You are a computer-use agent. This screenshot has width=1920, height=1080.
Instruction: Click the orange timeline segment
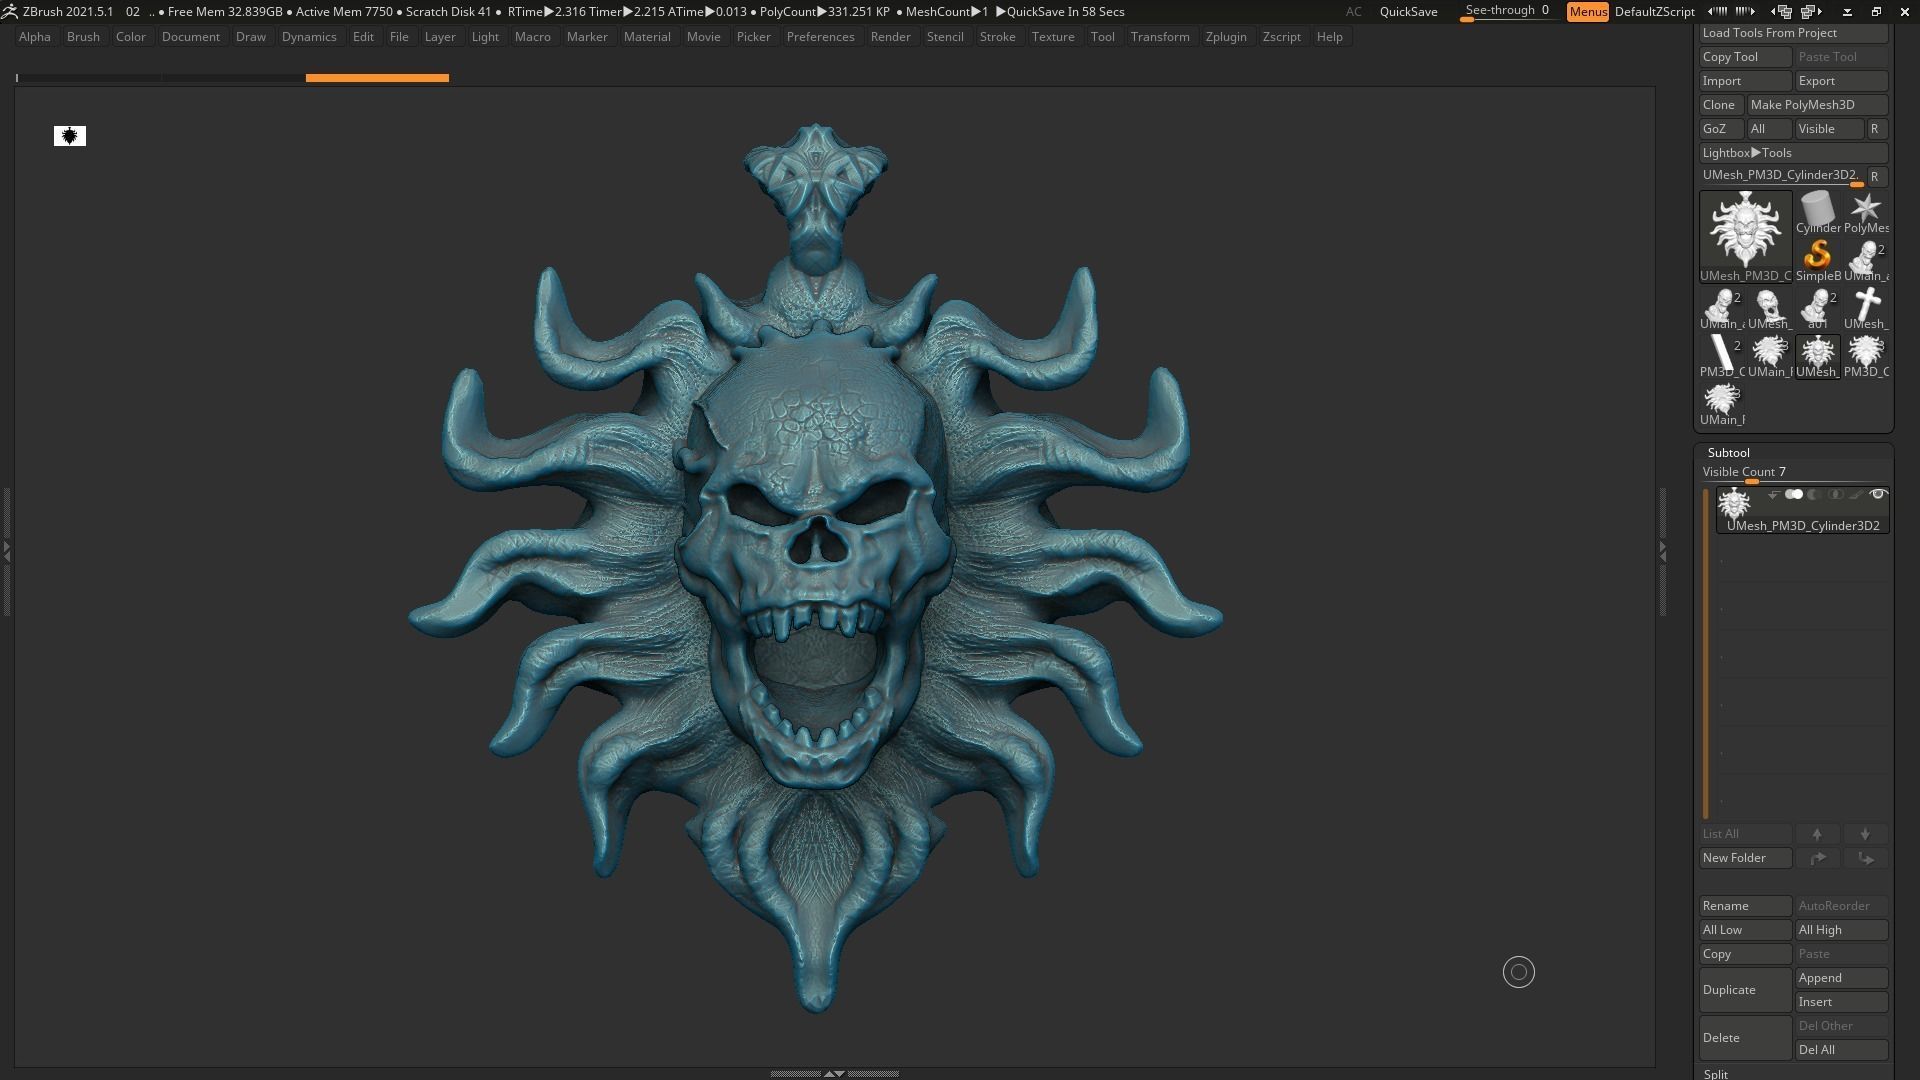click(x=377, y=78)
